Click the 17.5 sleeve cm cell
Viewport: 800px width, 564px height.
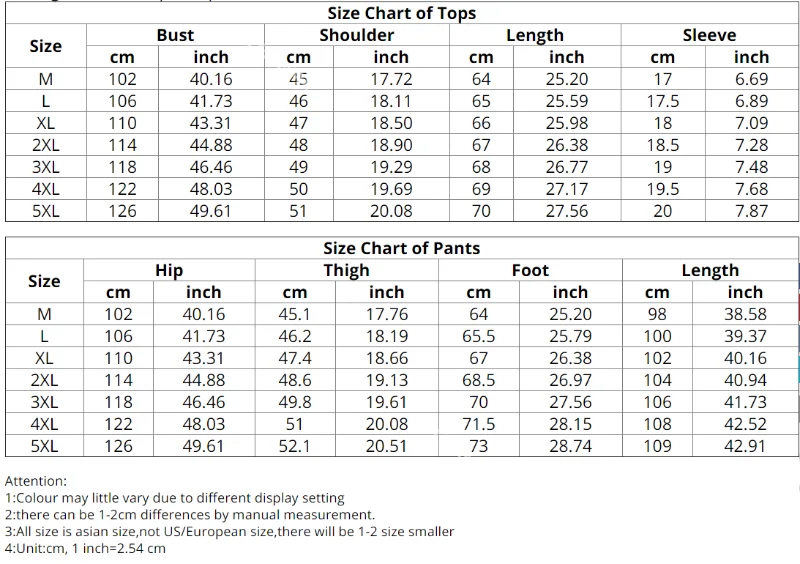click(x=662, y=101)
